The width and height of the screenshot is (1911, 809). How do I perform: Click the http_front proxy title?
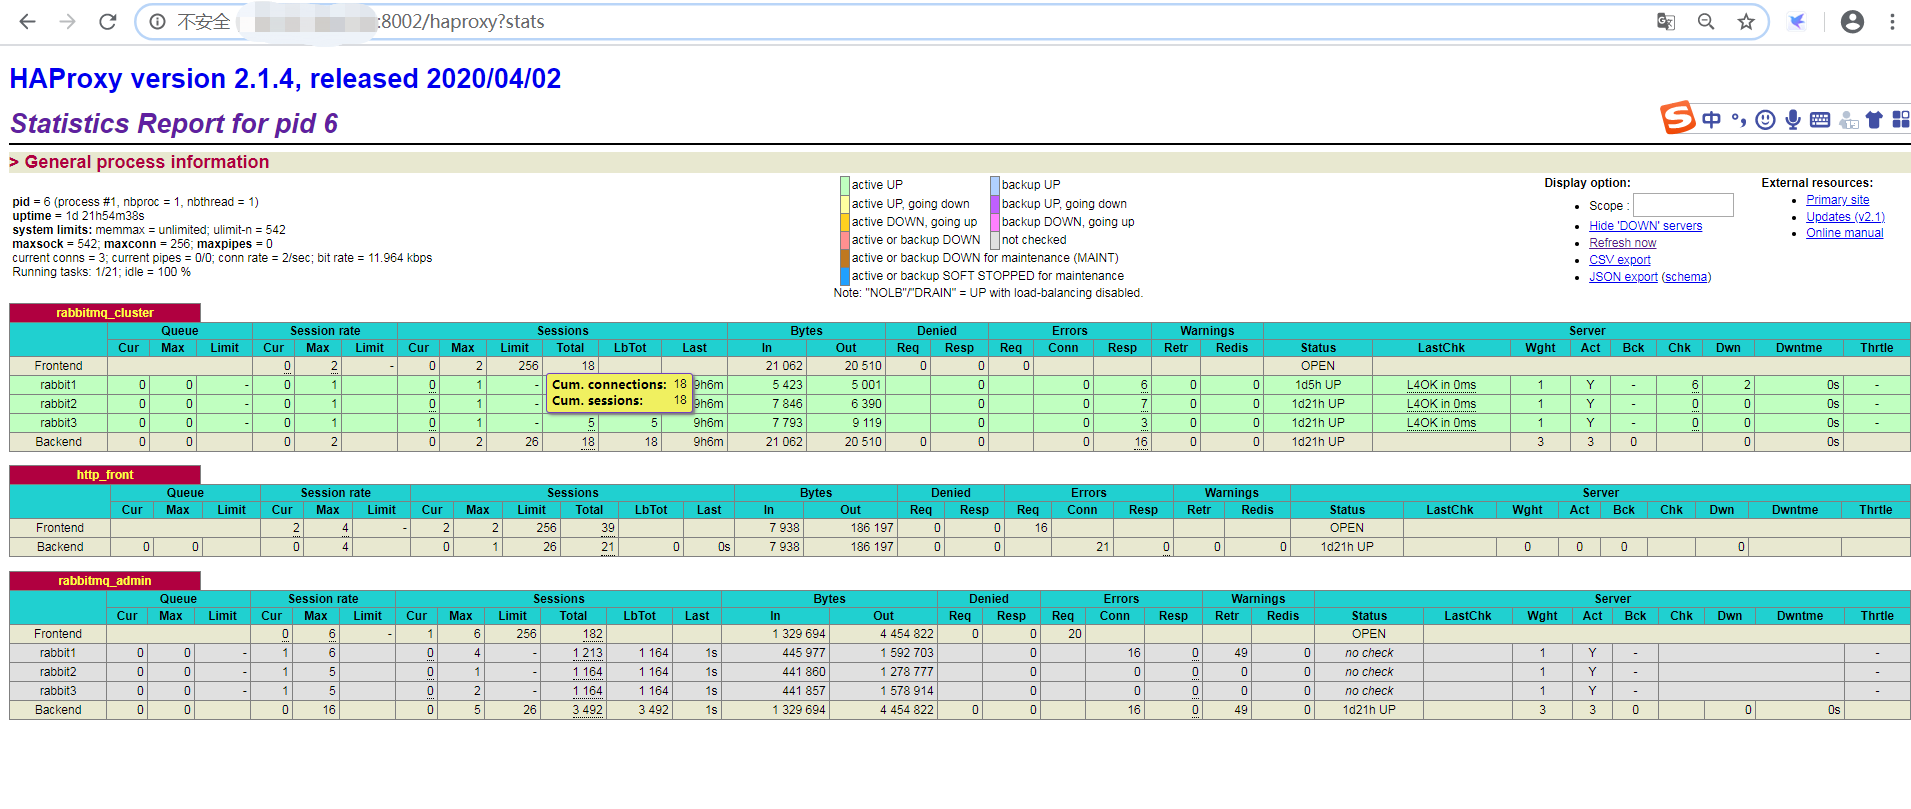click(105, 475)
